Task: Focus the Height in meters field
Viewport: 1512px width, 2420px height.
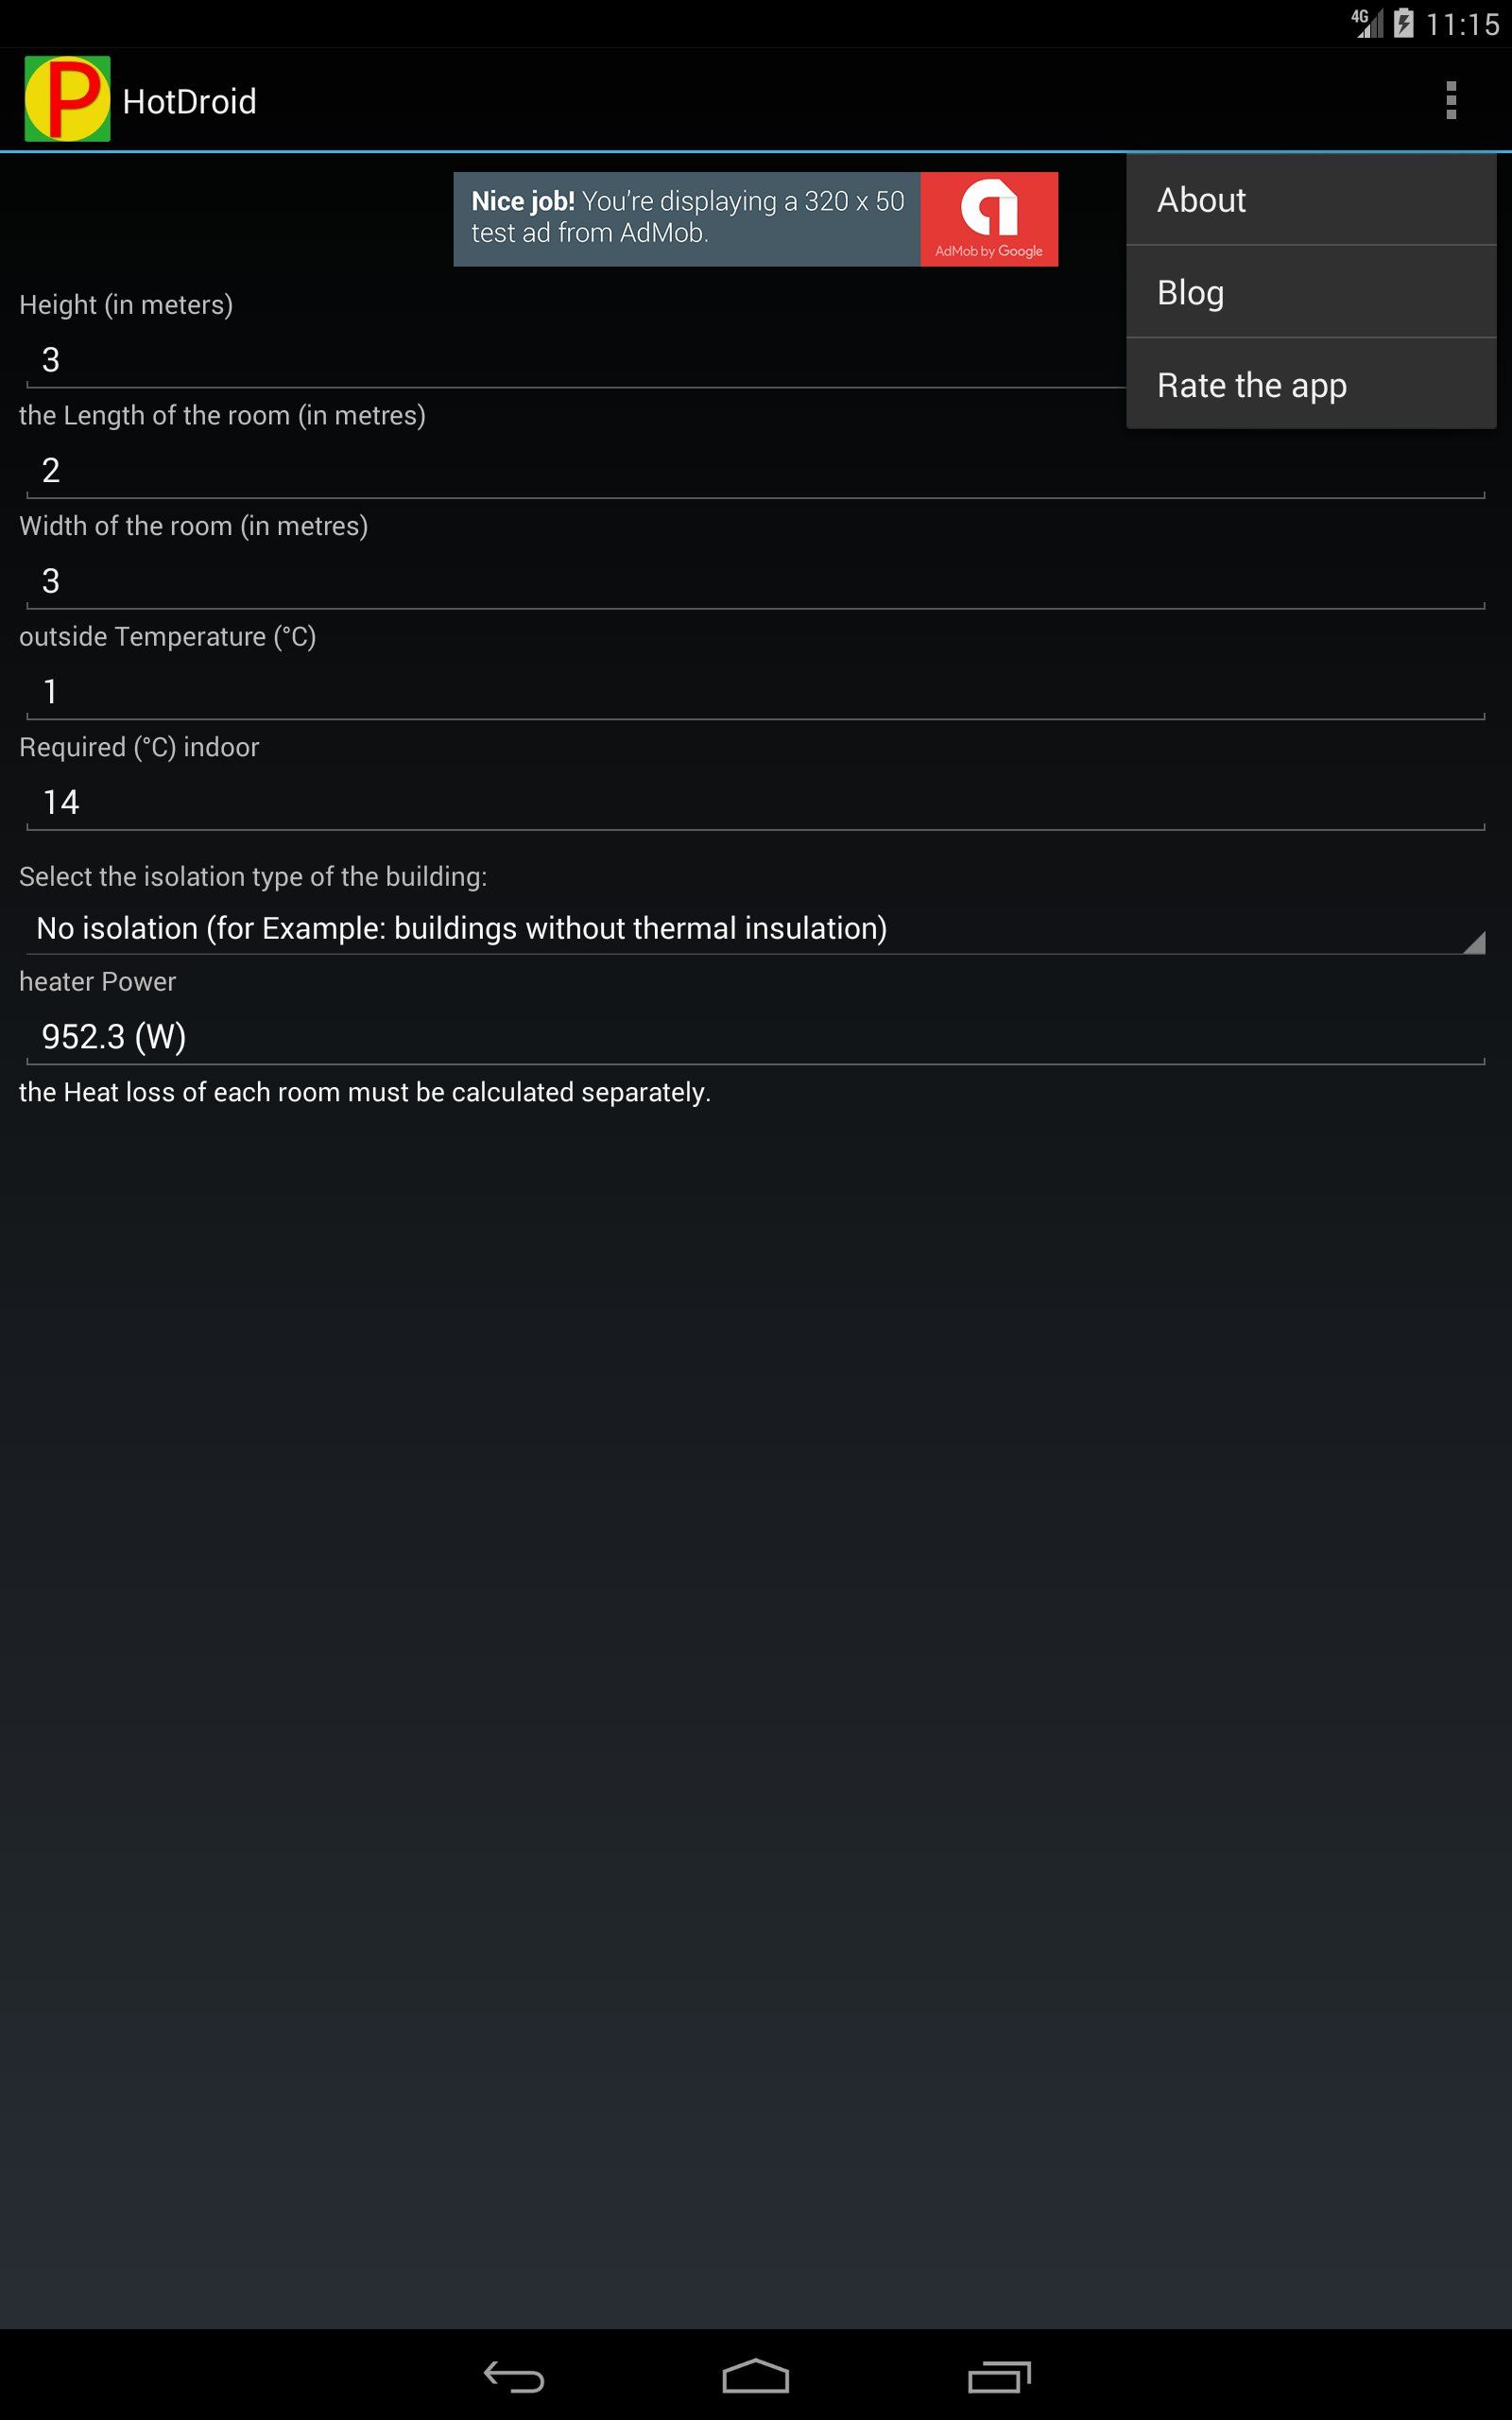Action: (x=575, y=360)
